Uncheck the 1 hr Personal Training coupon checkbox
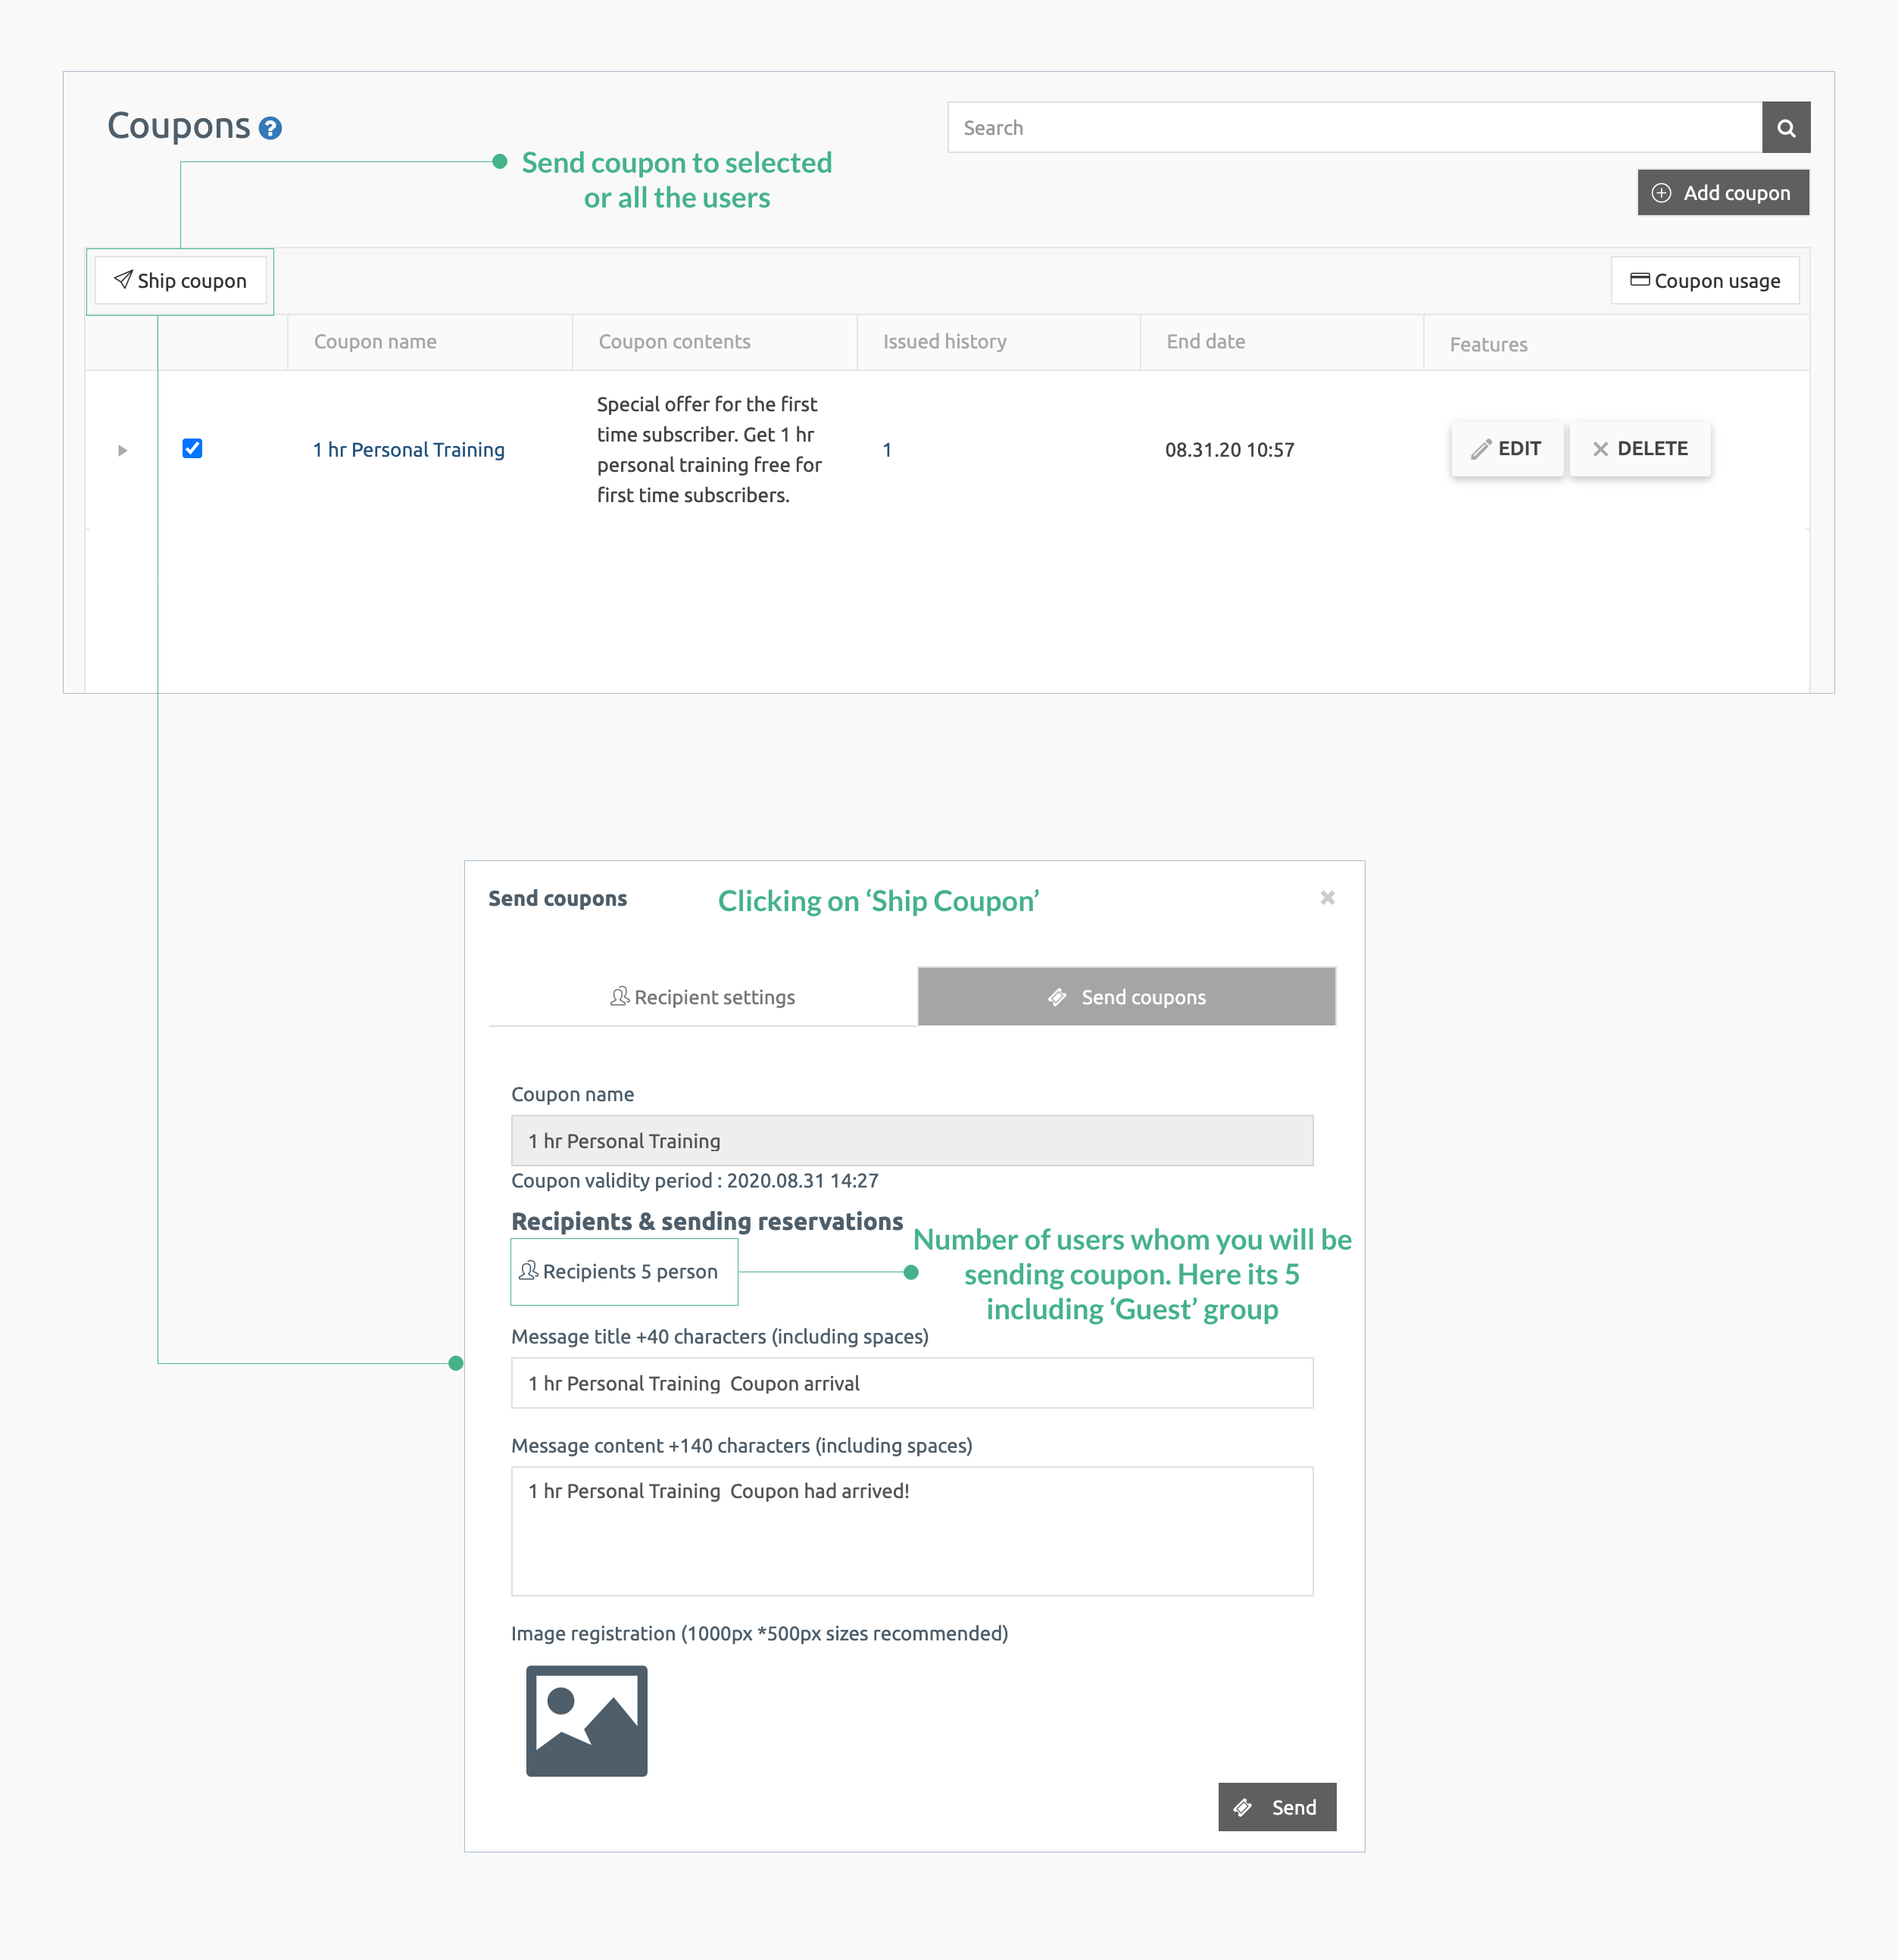This screenshot has width=1898, height=1960. tap(193, 449)
